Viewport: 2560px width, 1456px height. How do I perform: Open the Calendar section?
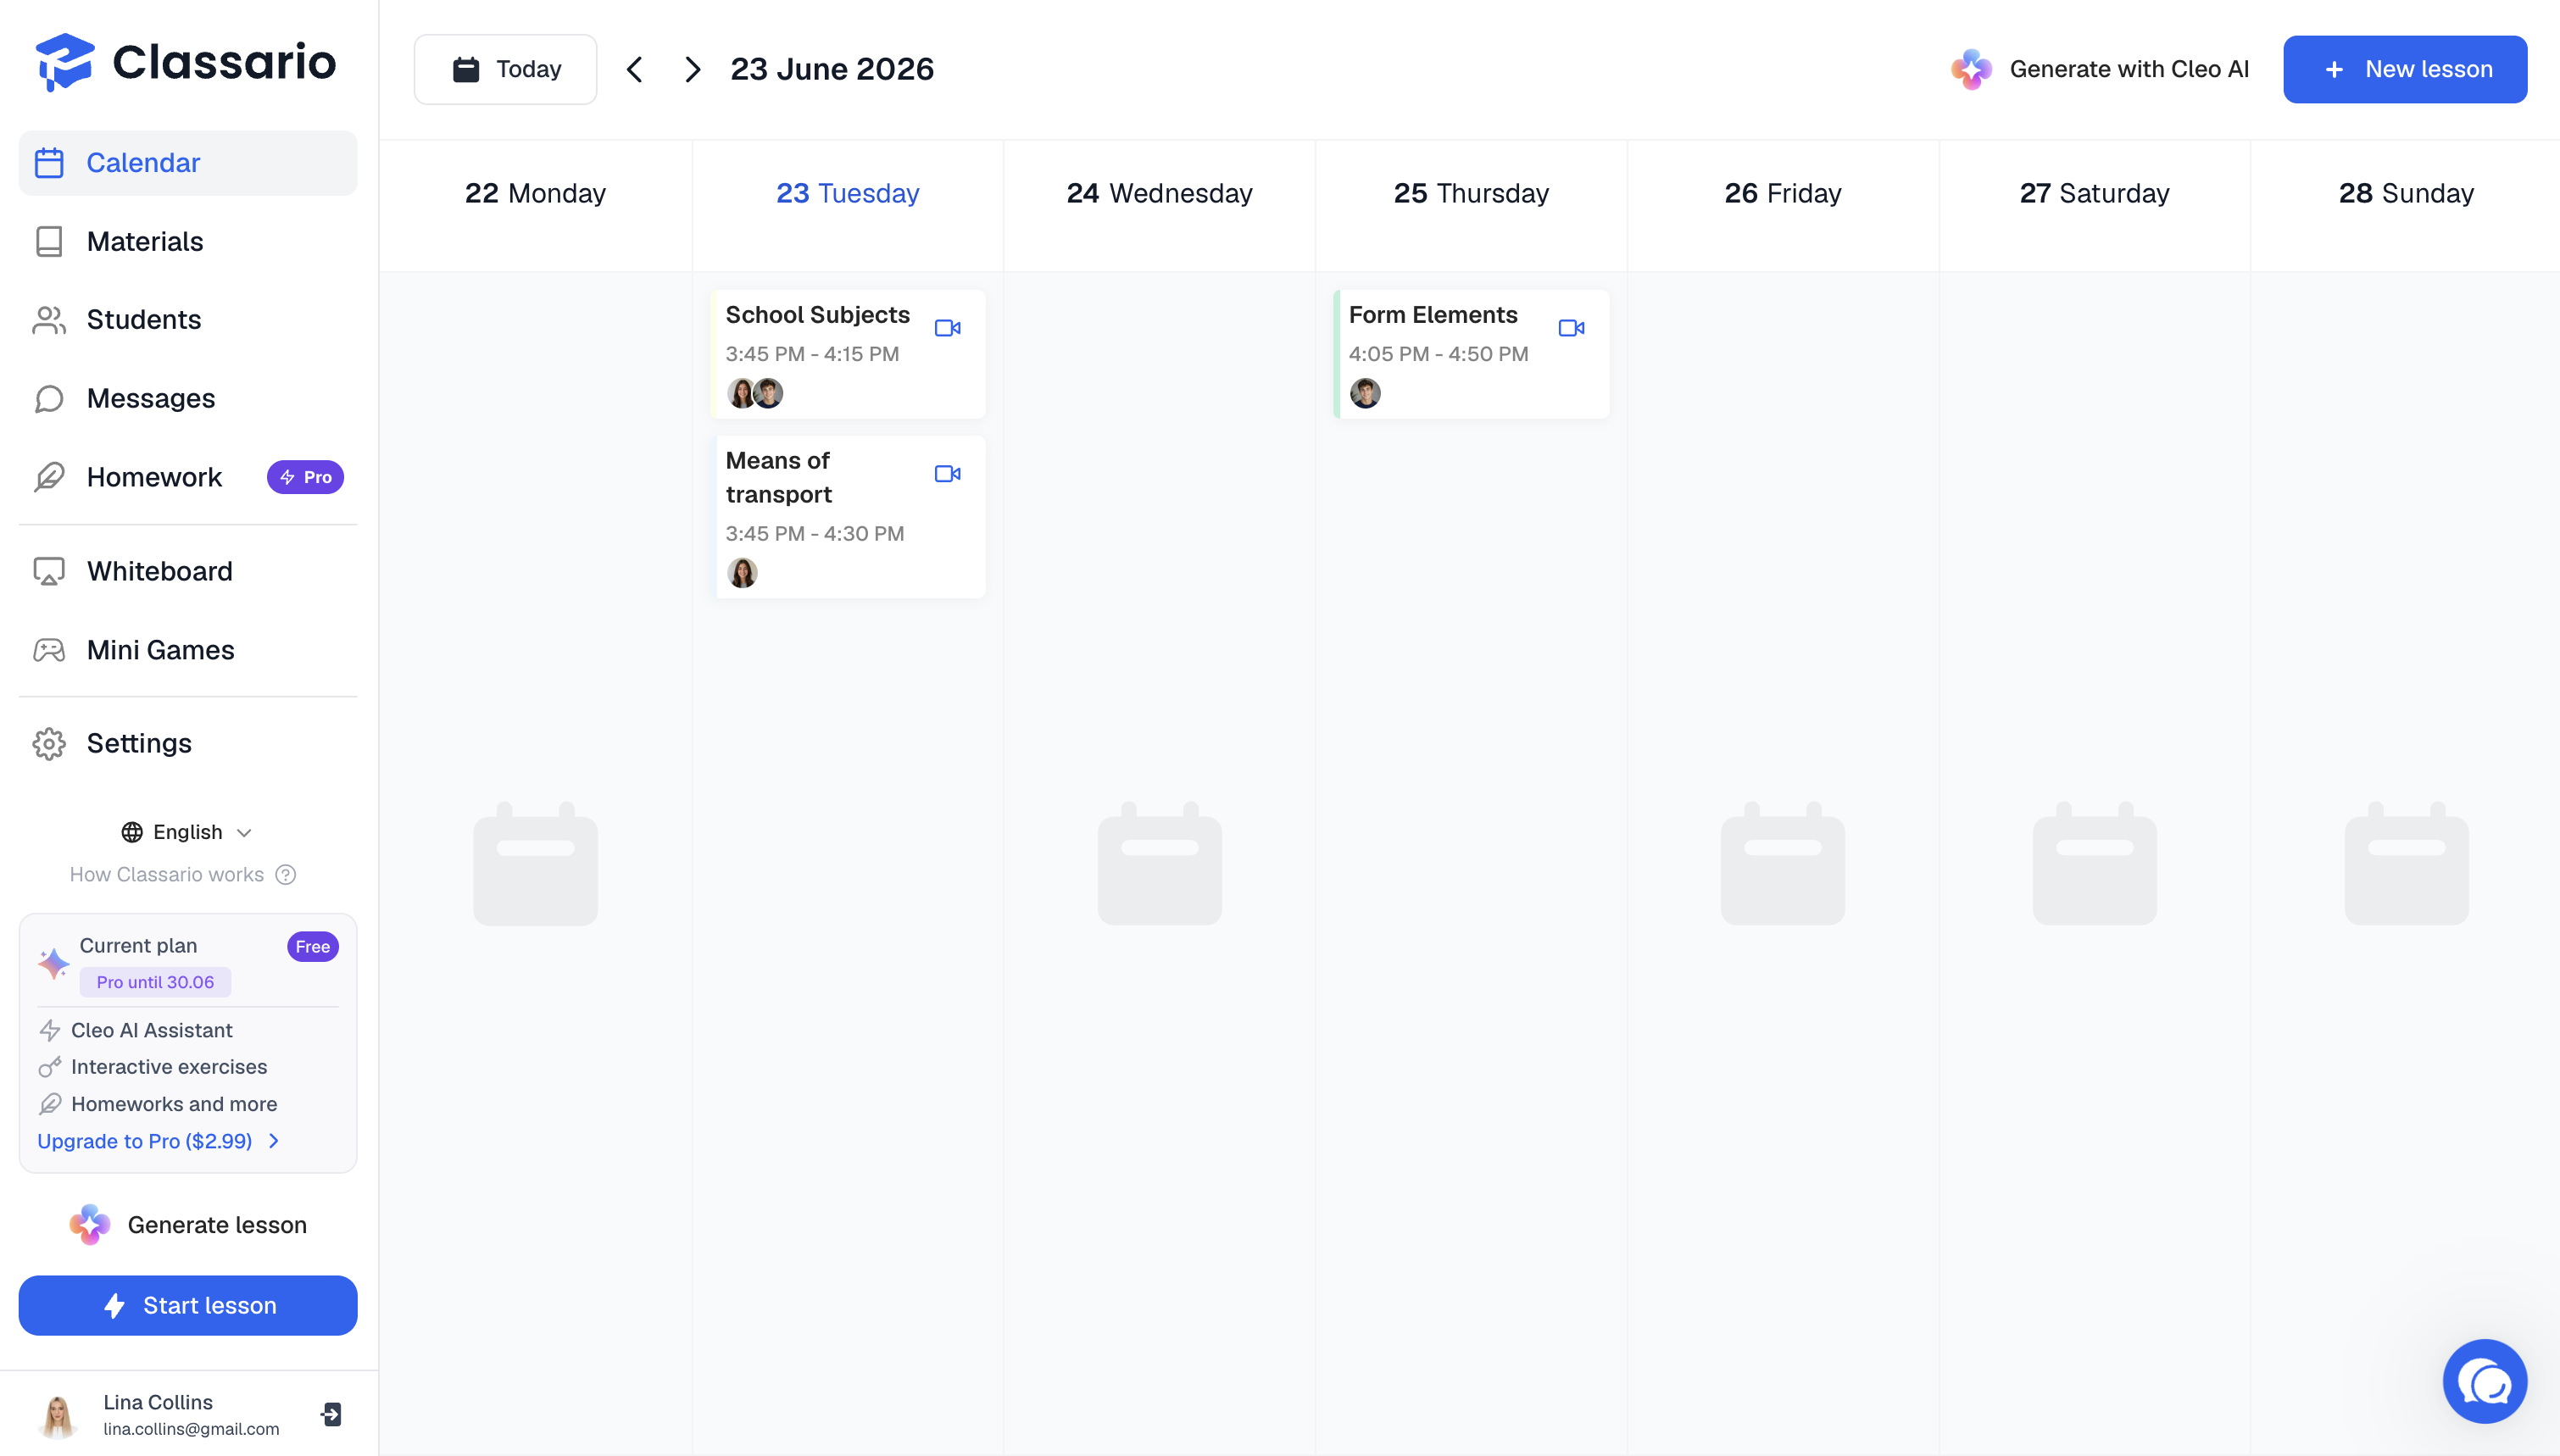click(x=188, y=163)
